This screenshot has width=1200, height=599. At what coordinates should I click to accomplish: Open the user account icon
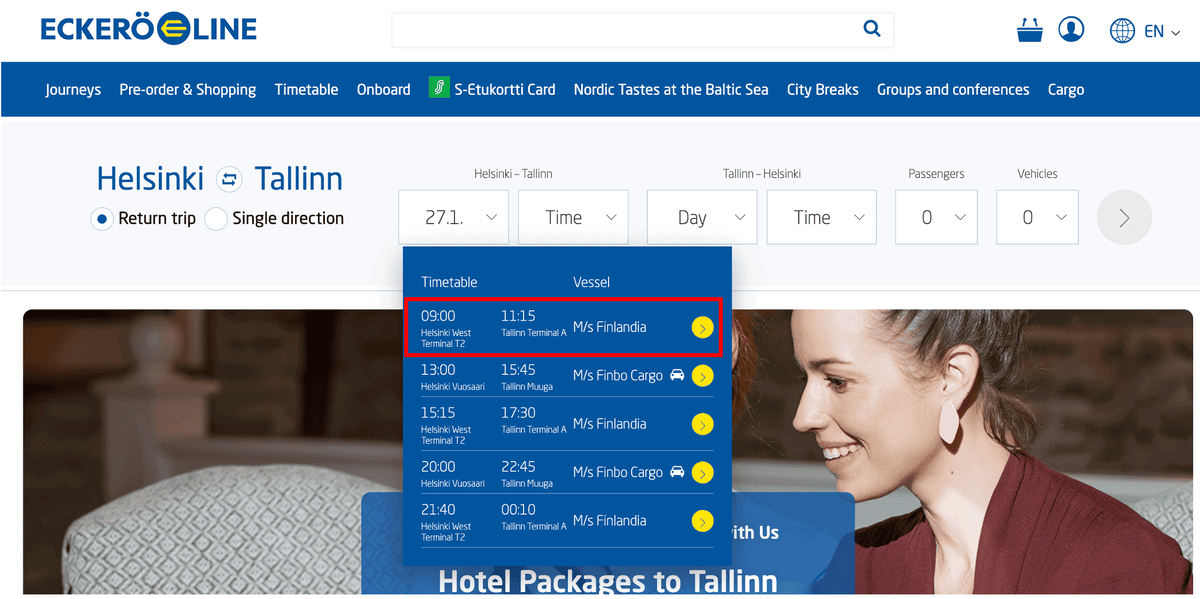click(1071, 30)
